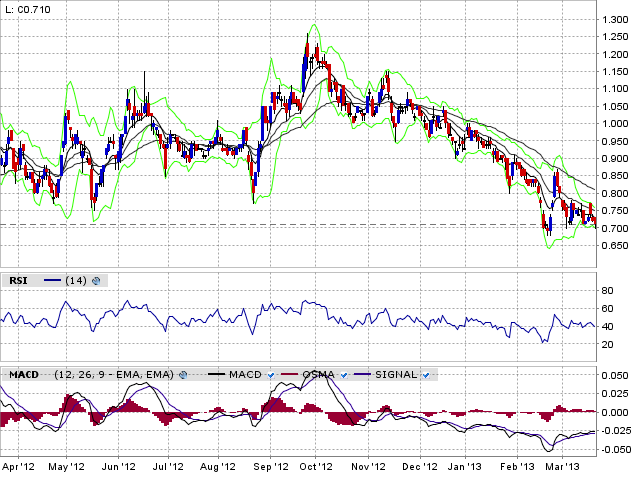Click the 0.800 price axis value

tap(615, 193)
